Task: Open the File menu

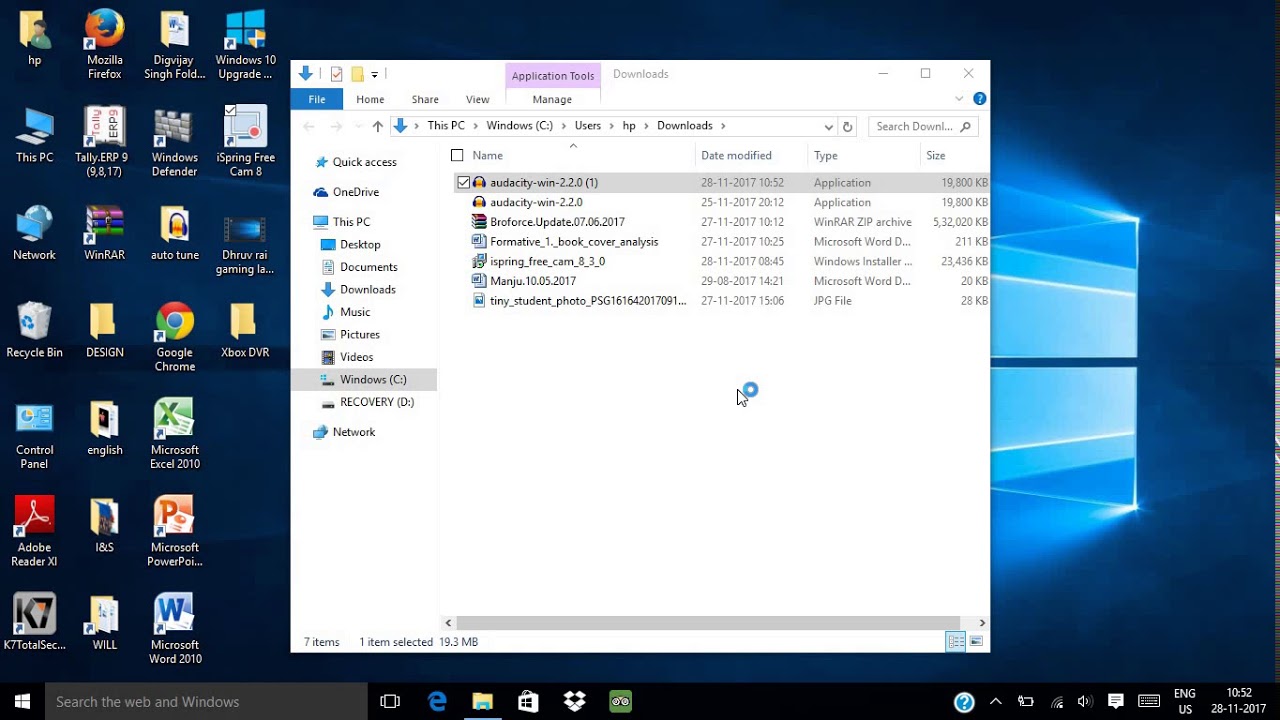Action: click(x=317, y=99)
